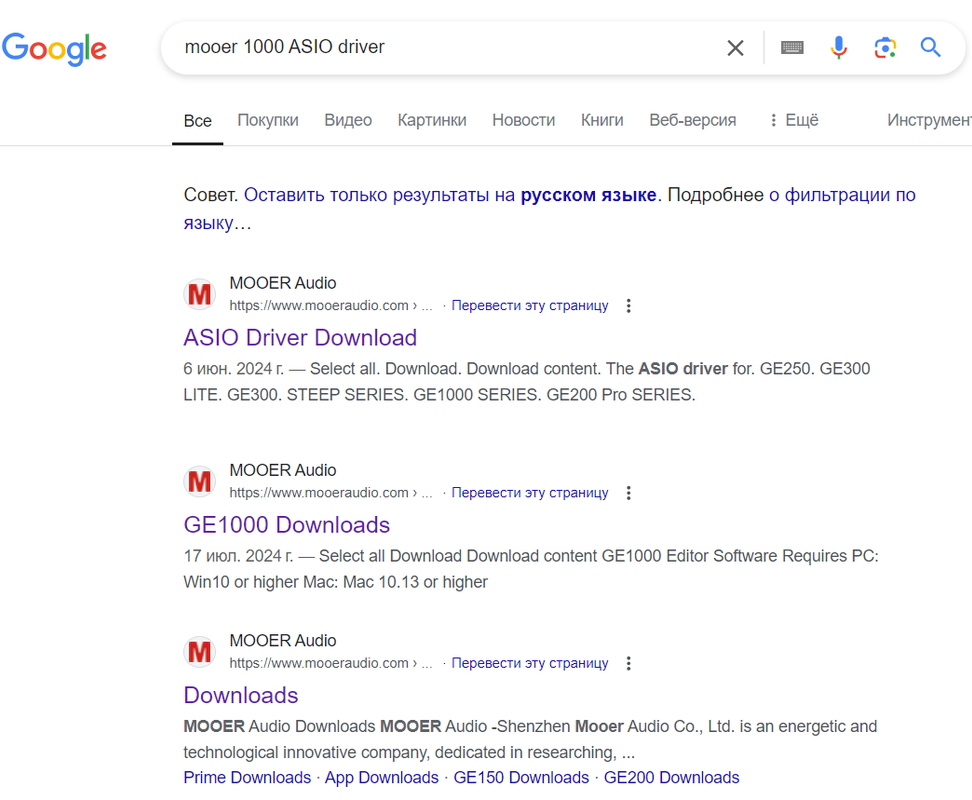Image resolution: width=972 pixels, height=800 pixels.
Task: Switch to the Новости tab
Action: click(524, 120)
